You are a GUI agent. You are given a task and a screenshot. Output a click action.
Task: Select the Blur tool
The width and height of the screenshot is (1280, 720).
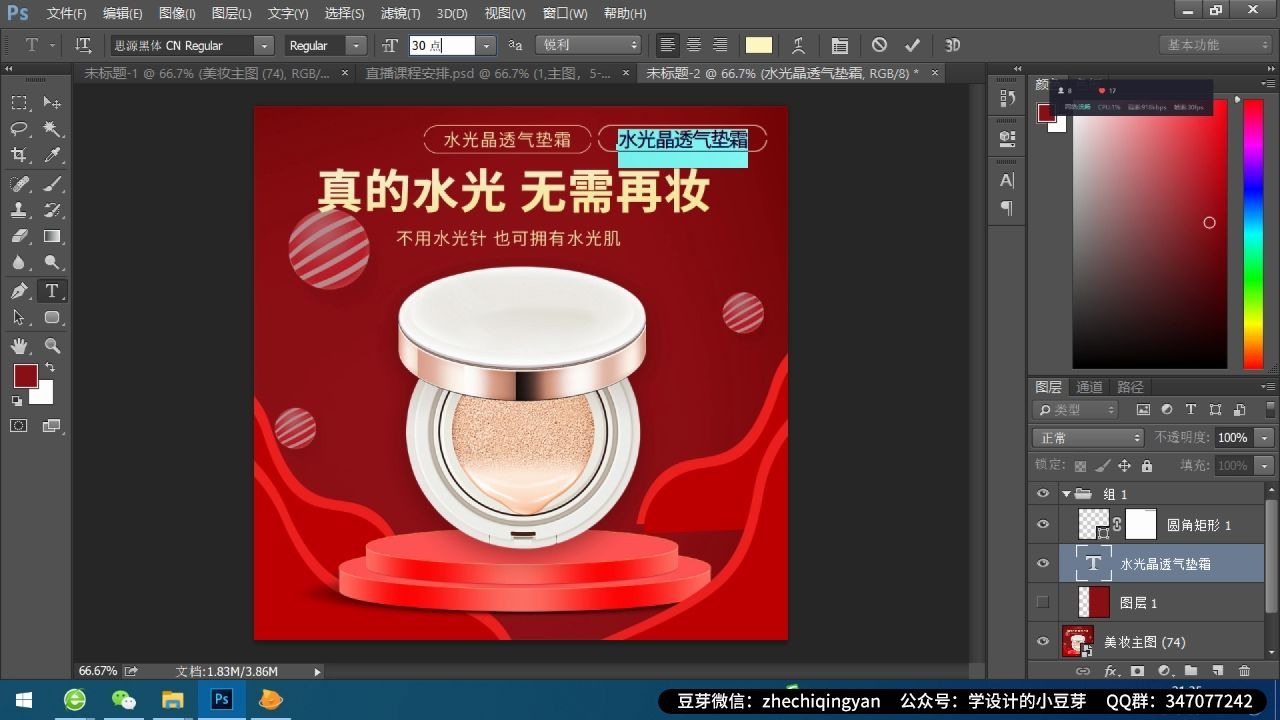point(19,263)
